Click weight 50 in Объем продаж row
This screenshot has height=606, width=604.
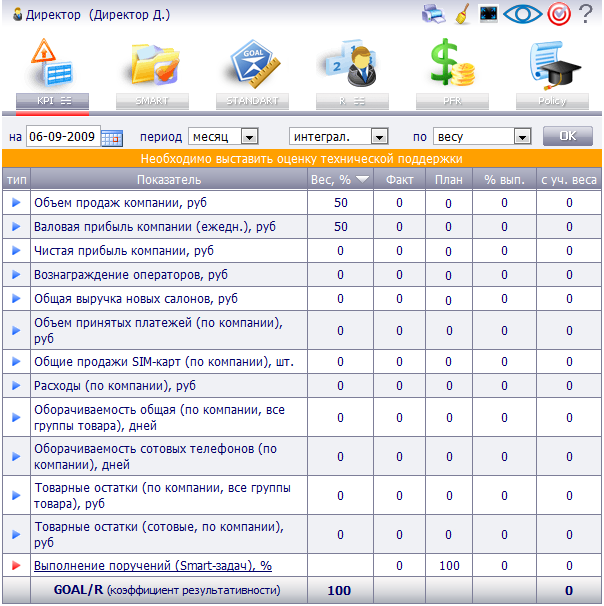340,203
